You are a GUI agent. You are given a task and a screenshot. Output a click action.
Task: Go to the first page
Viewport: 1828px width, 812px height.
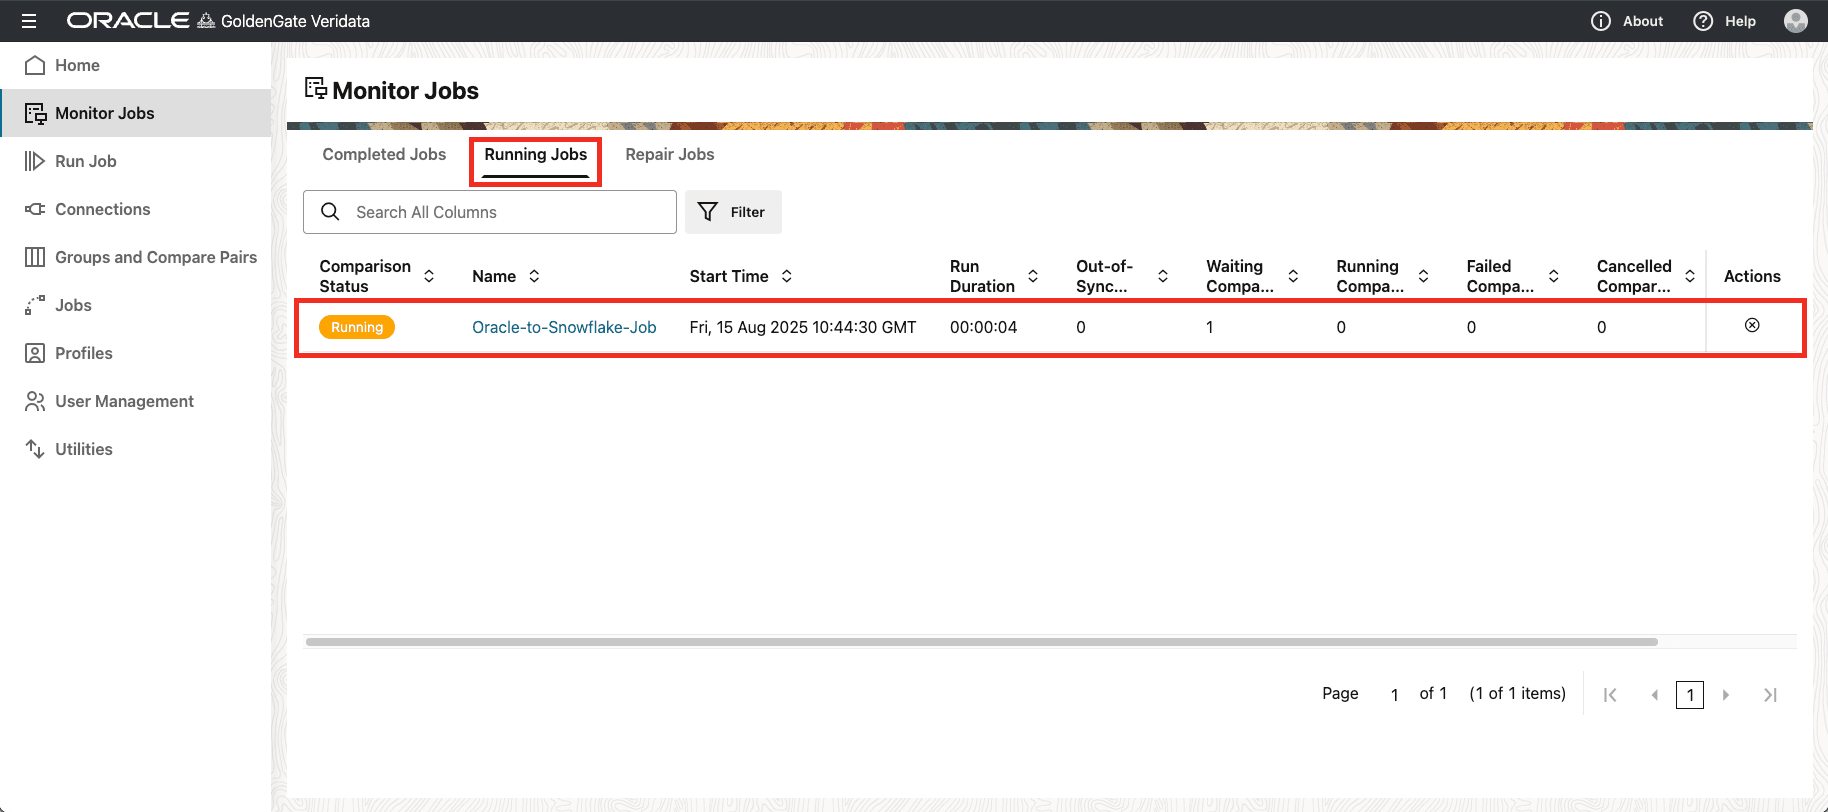click(x=1610, y=695)
